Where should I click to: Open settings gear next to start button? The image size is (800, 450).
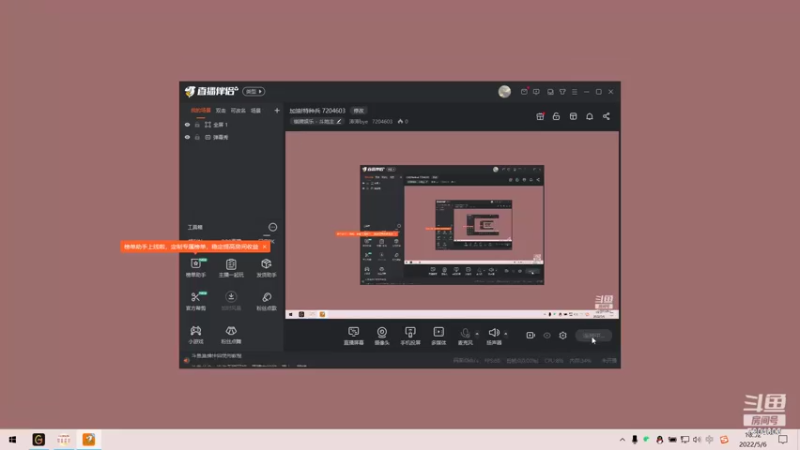pyautogui.click(x=563, y=335)
